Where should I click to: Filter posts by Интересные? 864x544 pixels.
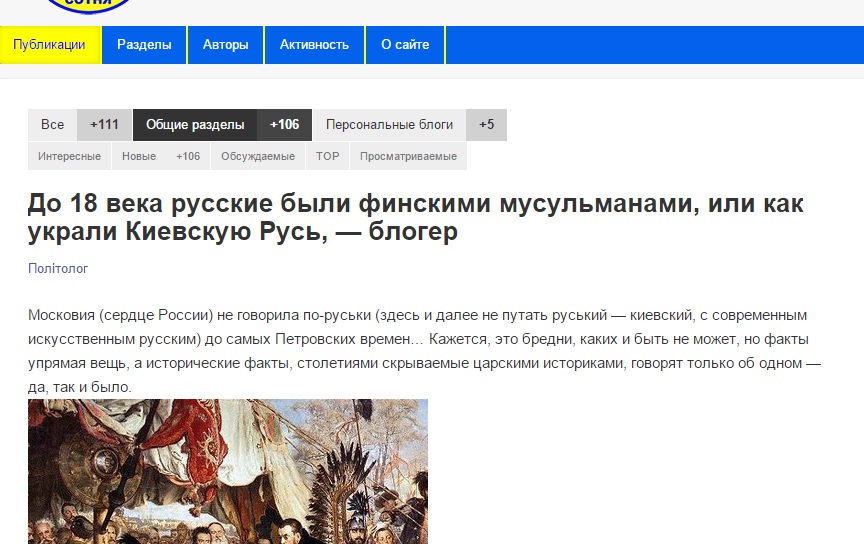pyautogui.click(x=69, y=156)
